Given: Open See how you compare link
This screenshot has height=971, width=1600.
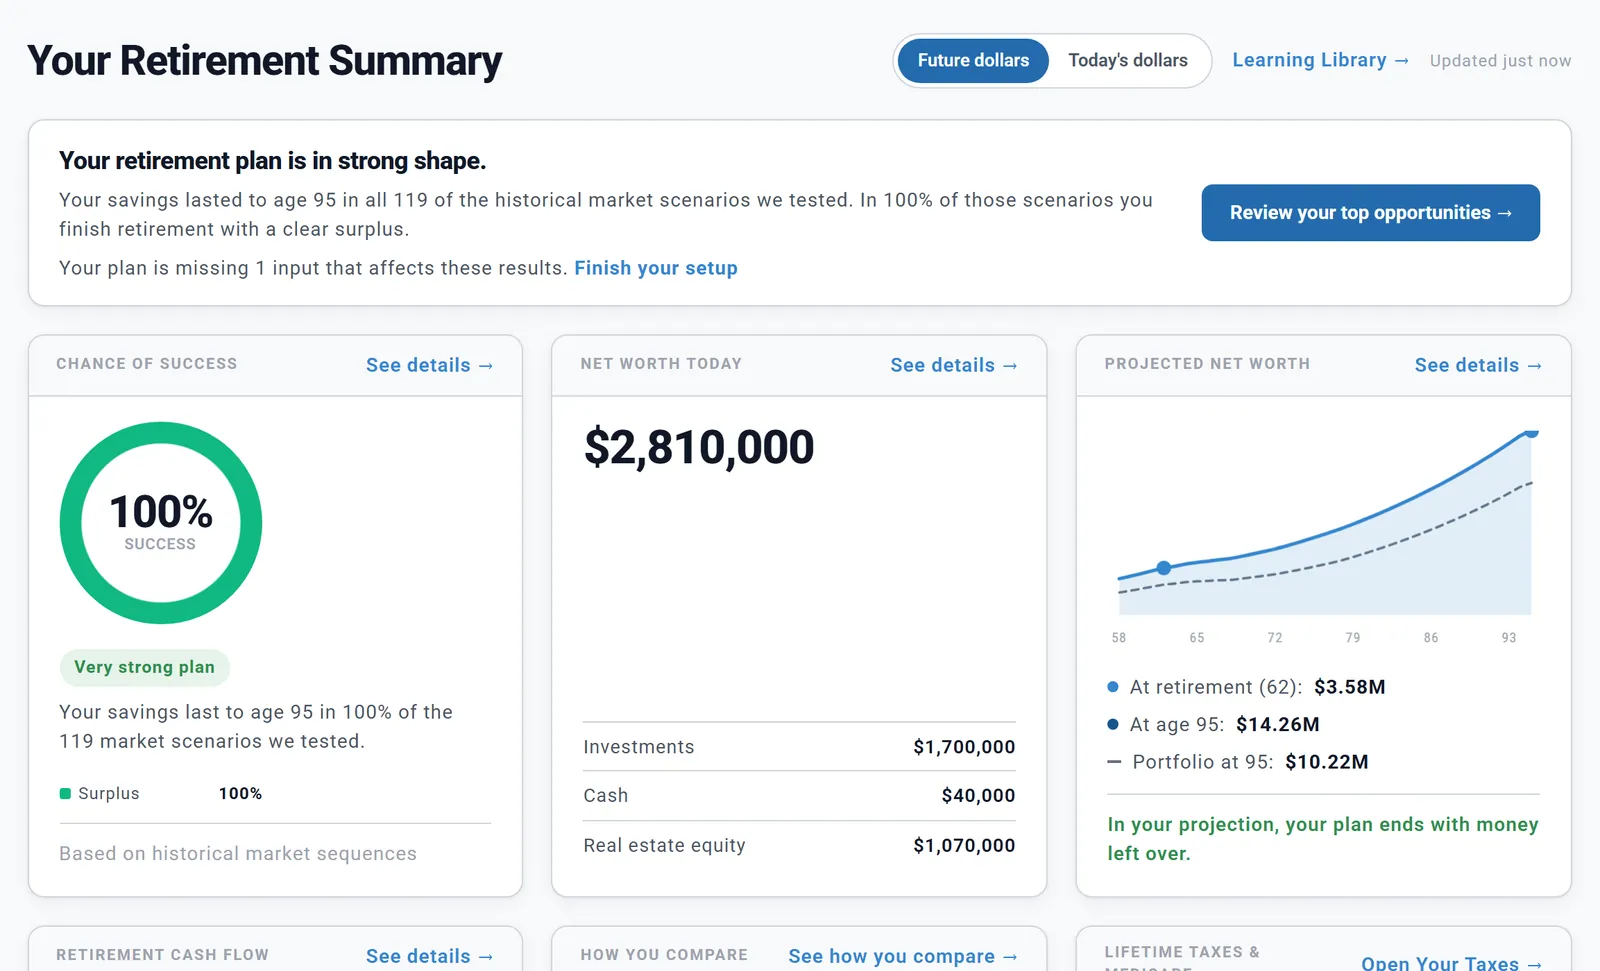Looking at the screenshot, I should pyautogui.click(x=903, y=956).
